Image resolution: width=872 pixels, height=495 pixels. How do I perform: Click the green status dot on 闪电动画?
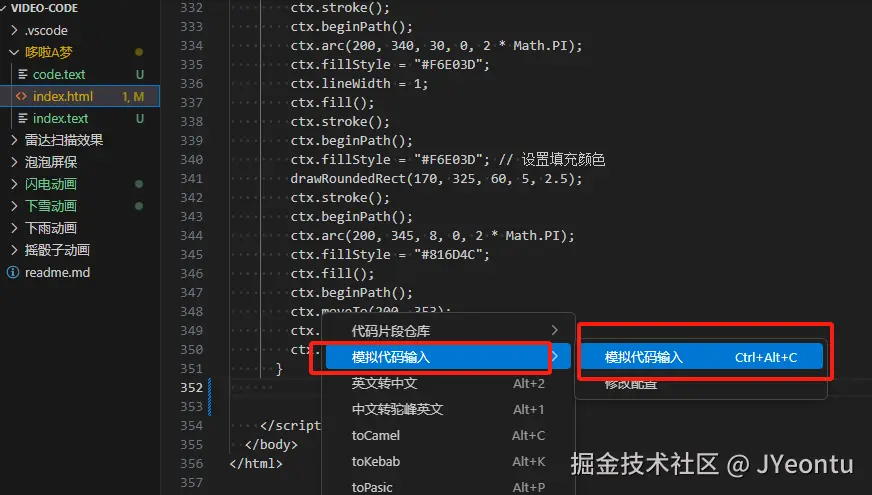click(x=139, y=184)
